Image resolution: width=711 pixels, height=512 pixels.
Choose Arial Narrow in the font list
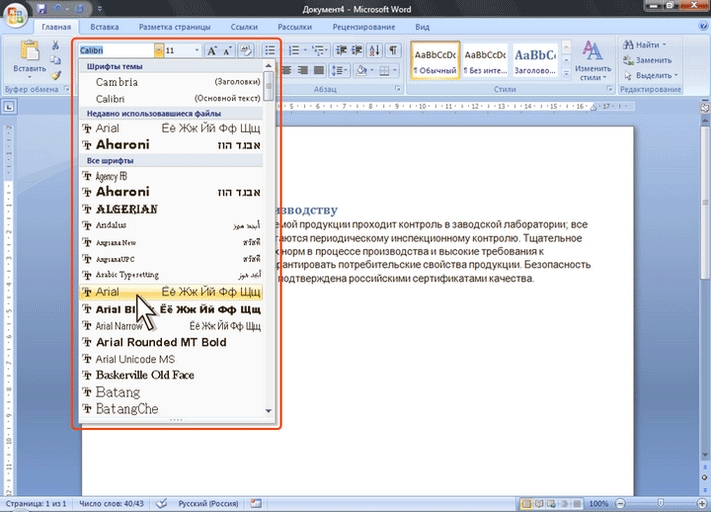(x=171, y=326)
